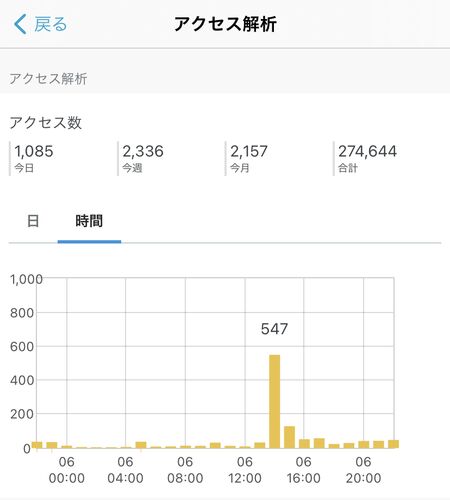
Task: Tap this month's count 2,157
Action: tap(249, 151)
